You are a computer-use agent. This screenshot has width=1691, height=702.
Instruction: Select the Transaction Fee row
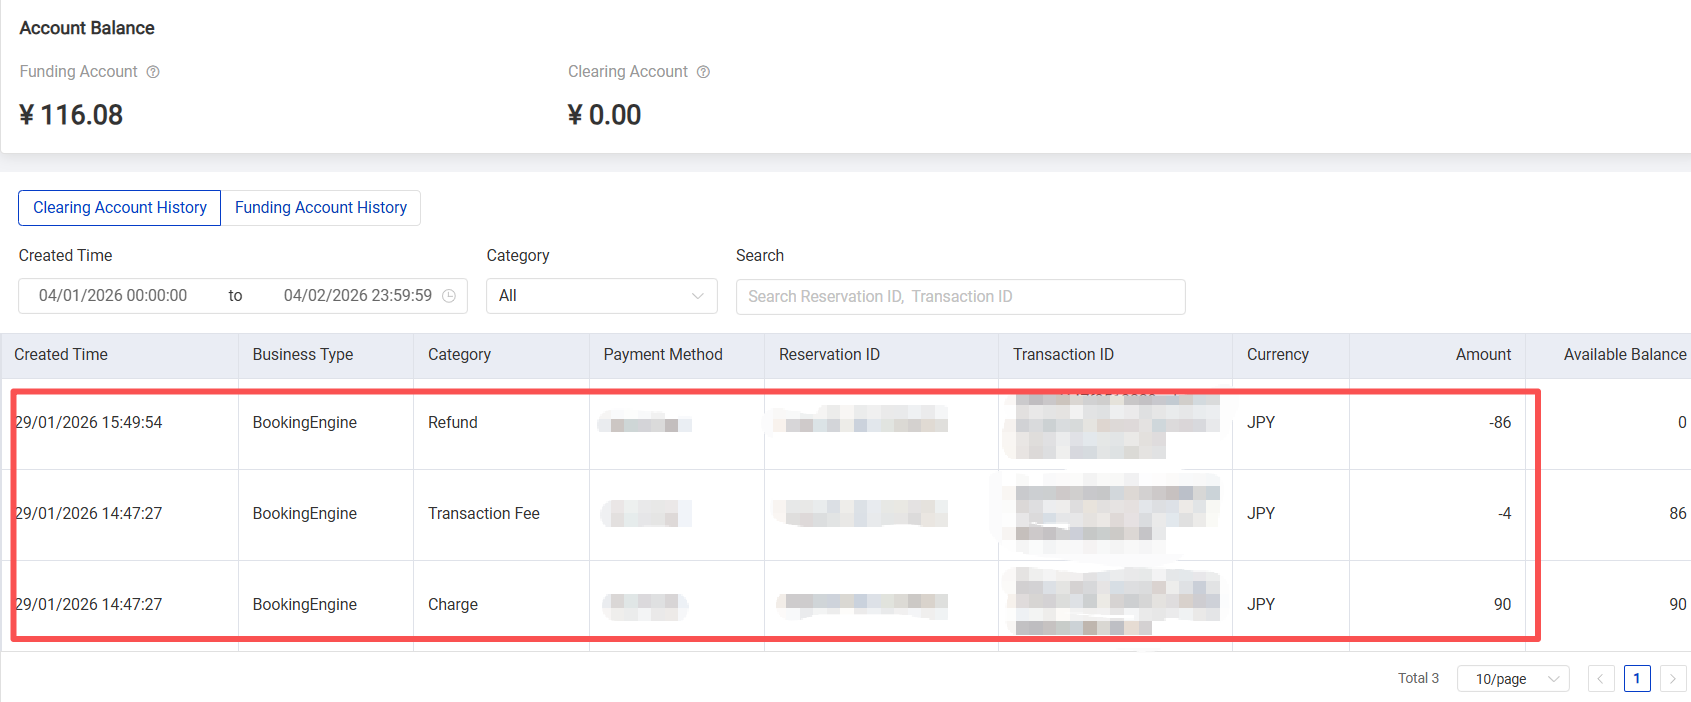click(484, 514)
